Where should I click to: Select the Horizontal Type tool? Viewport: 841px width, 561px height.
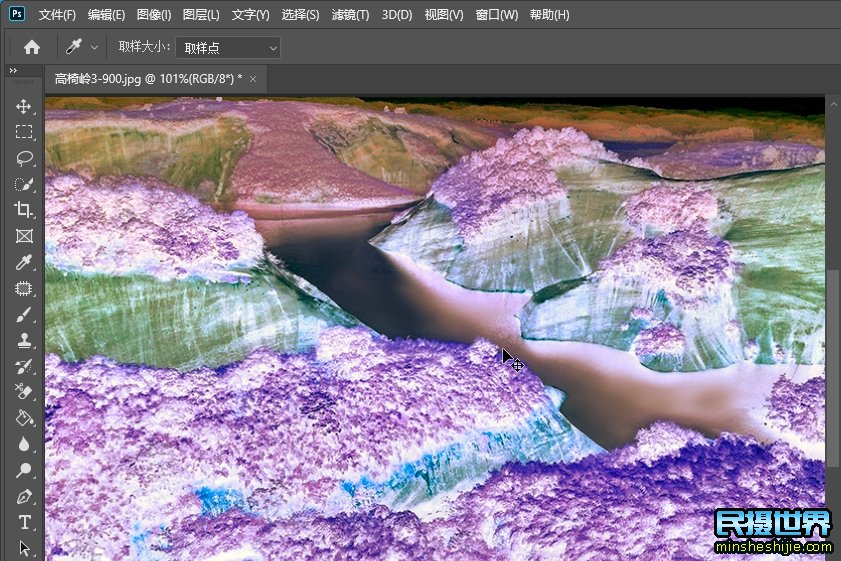(24, 522)
